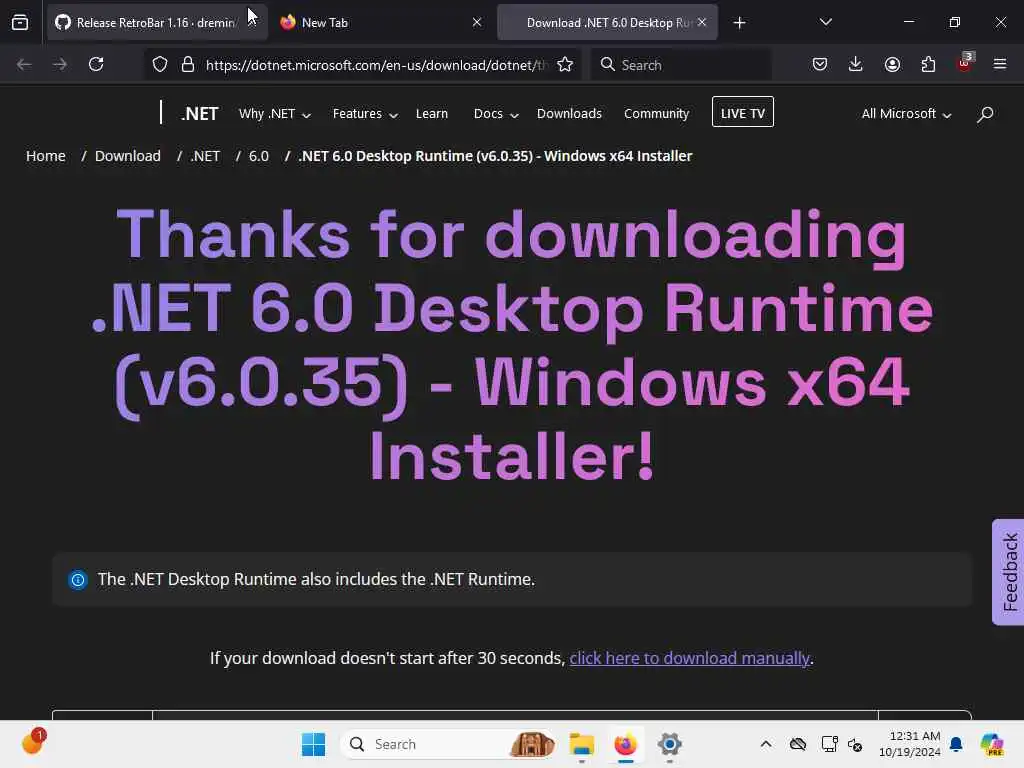The height and width of the screenshot is (768, 1024).
Task: Click here to download manually link
Action: pyautogui.click(x=690, y=658)
